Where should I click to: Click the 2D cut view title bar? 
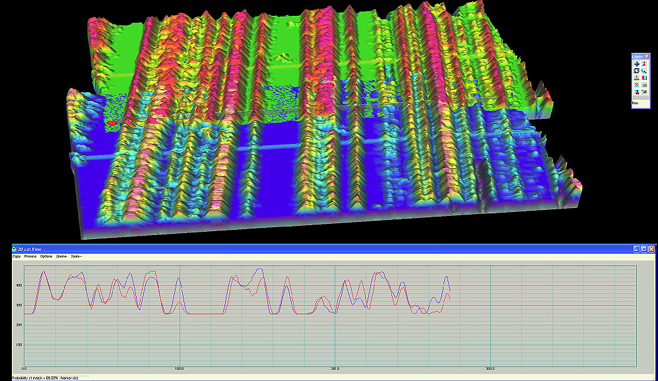333,249
